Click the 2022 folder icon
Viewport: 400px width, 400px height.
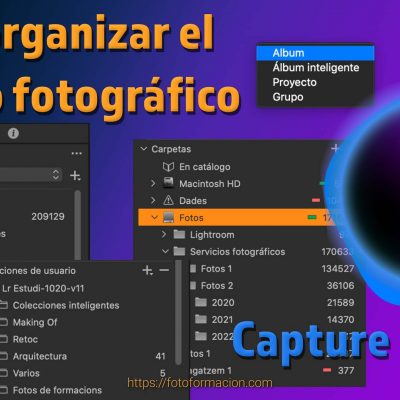[x=201, y=336]
